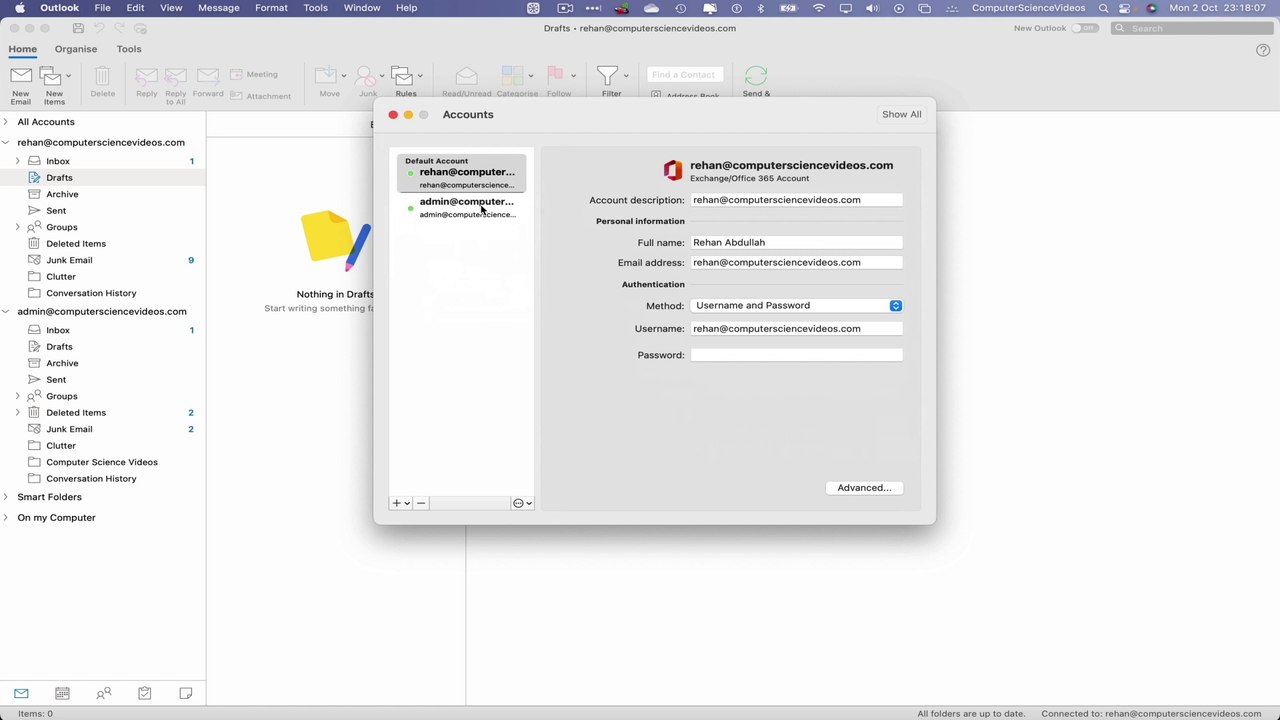Open the Window menu in menu bar
The image size is (1280, 720).
pyautogui.click(x=361, y=8)
